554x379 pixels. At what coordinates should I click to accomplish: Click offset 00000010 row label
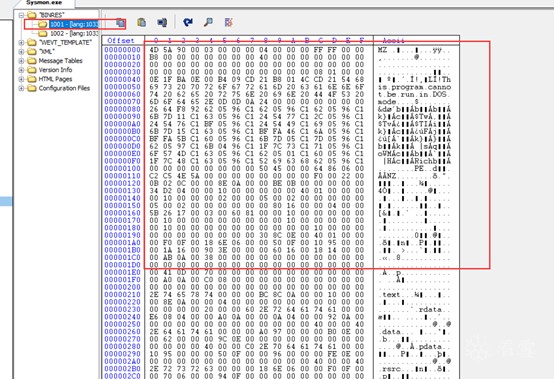click(x=122, y=57)
